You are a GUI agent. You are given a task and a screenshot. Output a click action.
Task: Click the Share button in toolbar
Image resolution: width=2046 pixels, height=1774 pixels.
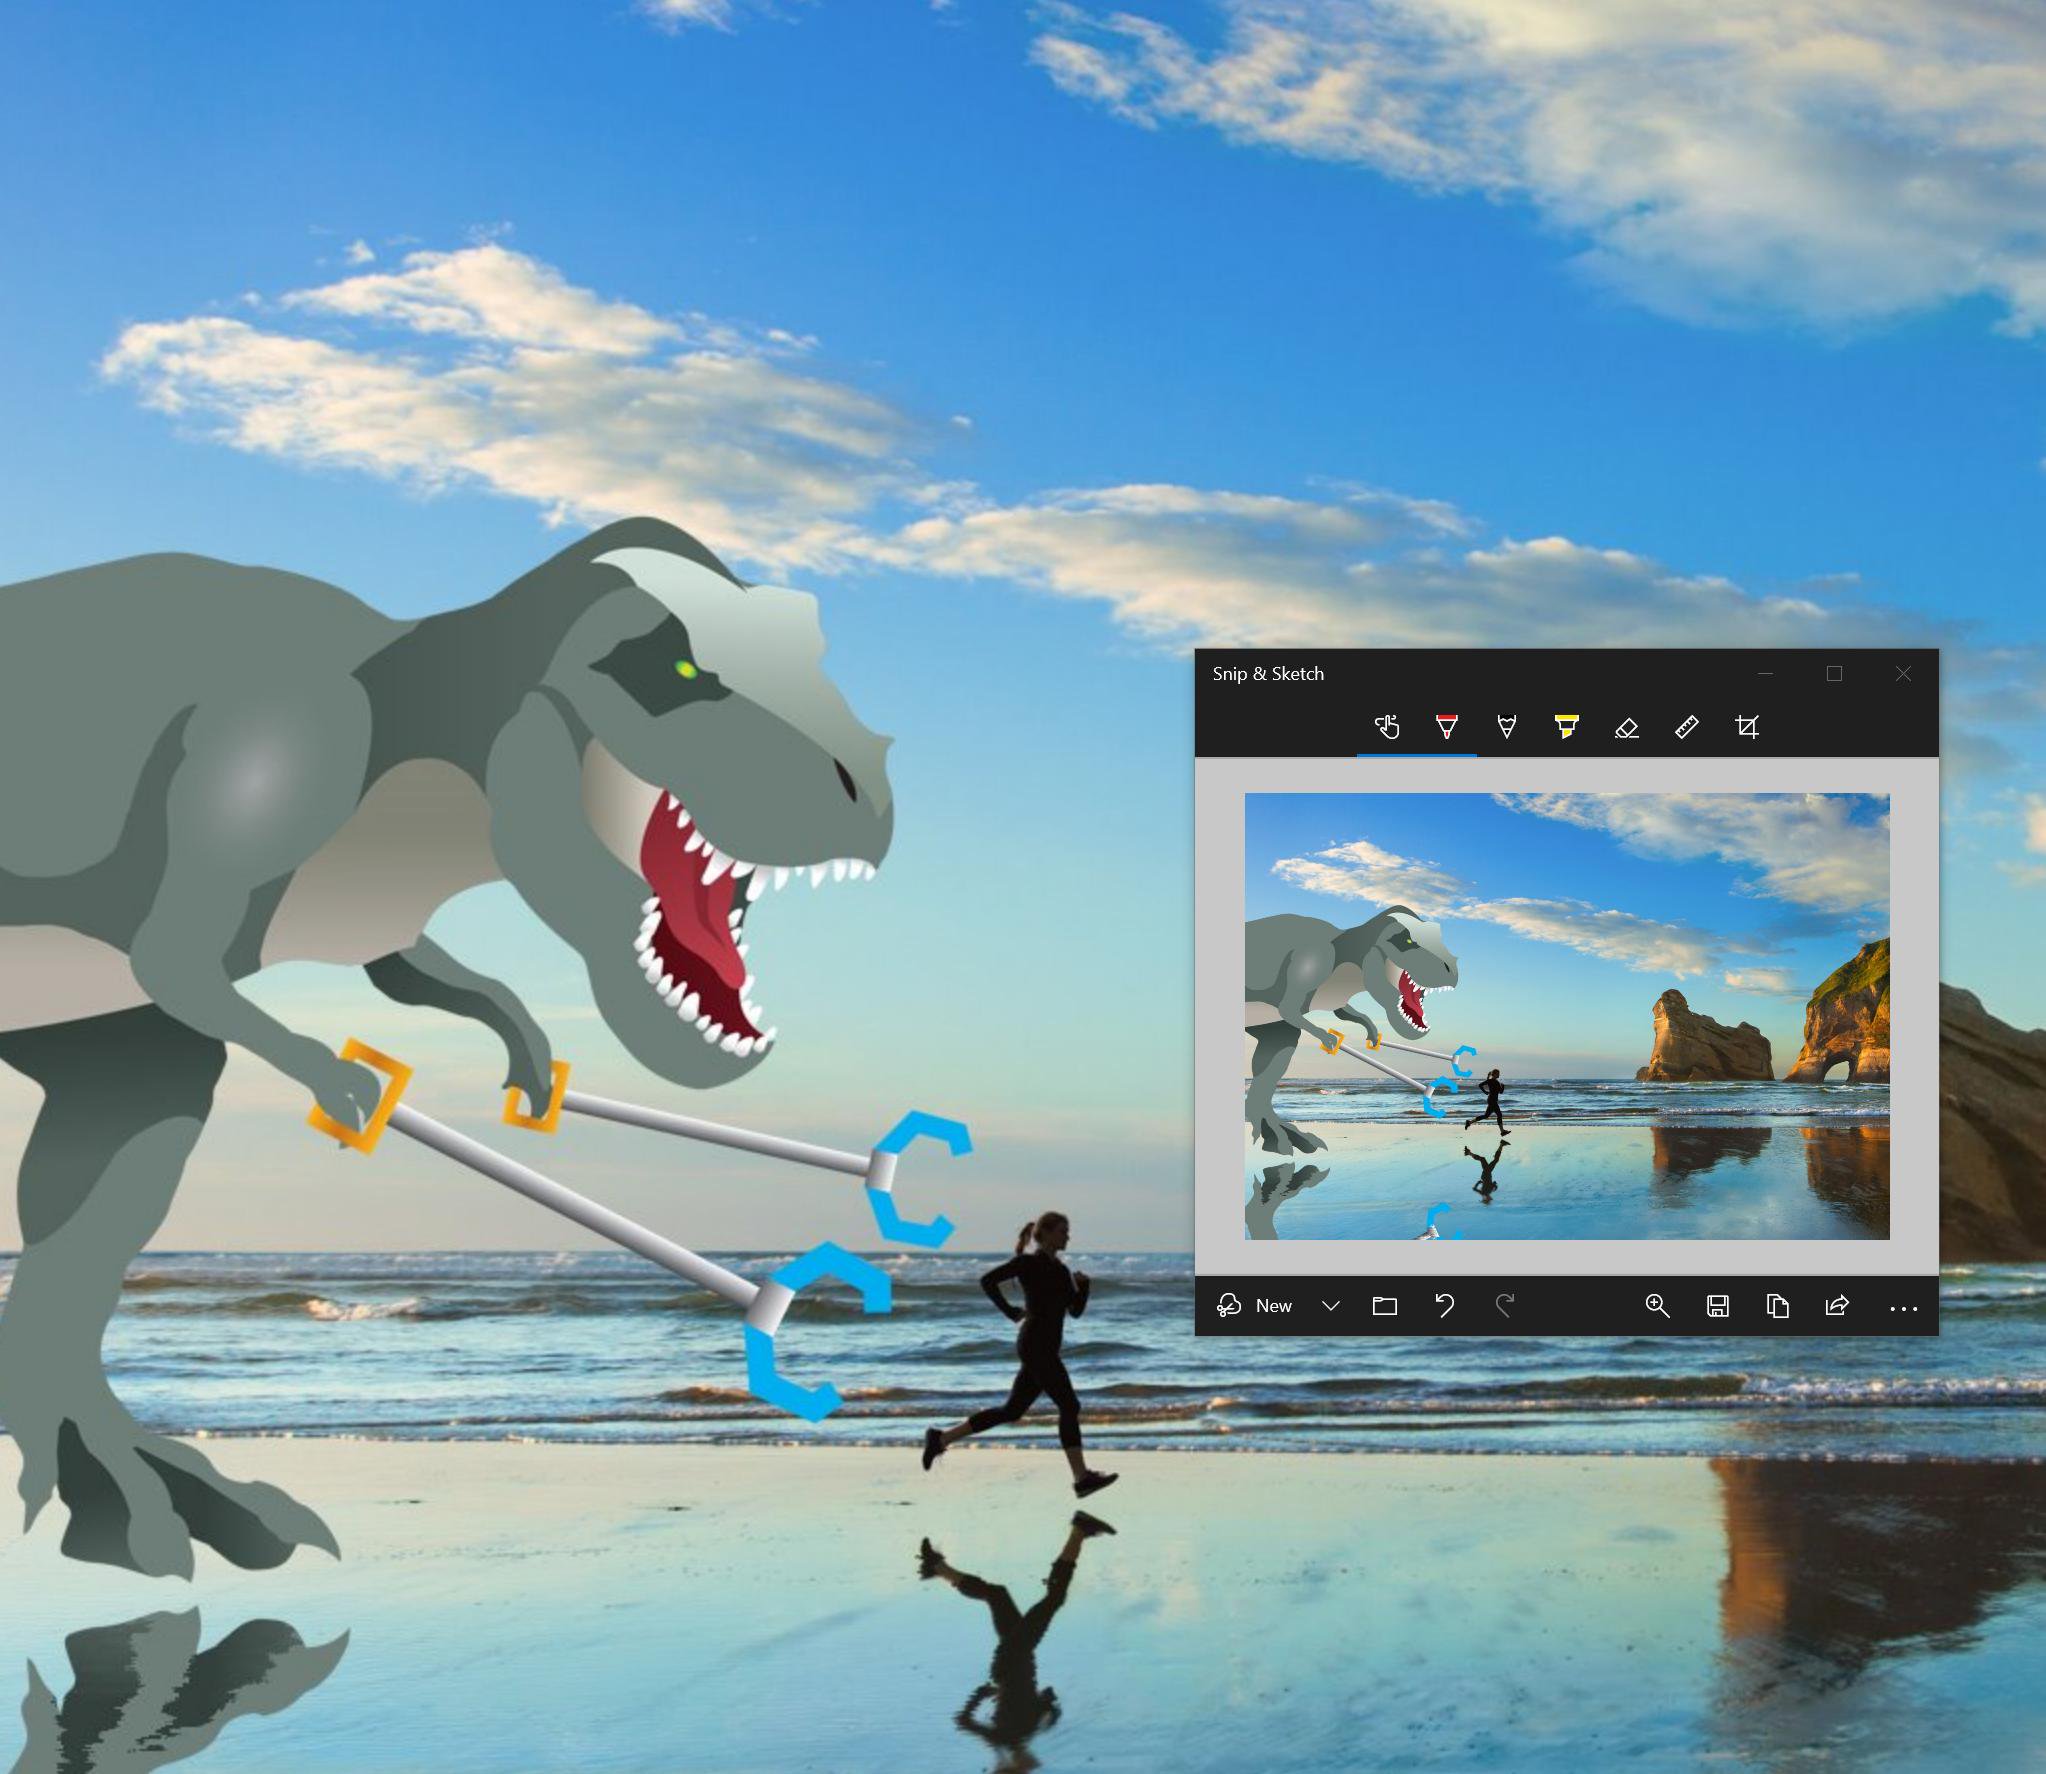click(x=1841, y=1304)
